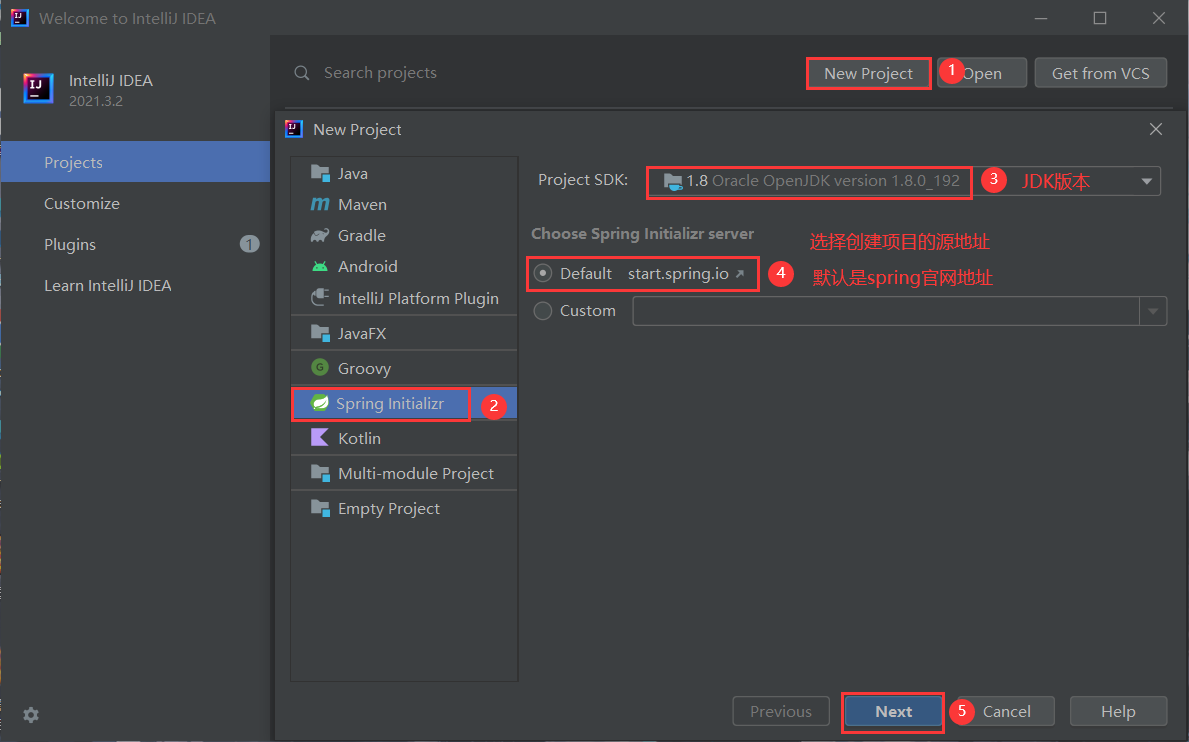Viewport: 1189px width, 742px height.
Task: Click the Plugins update count badge
Action: 249,244
